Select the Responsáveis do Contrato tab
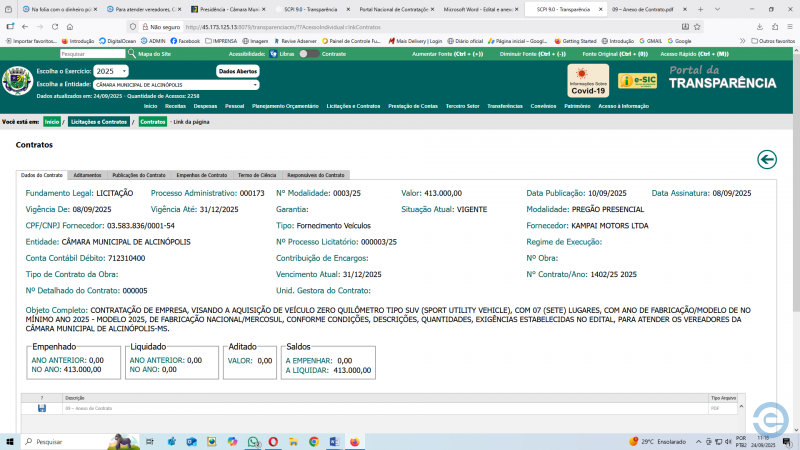This screenshot has width=800, height=450. click(x=316, y=175)
